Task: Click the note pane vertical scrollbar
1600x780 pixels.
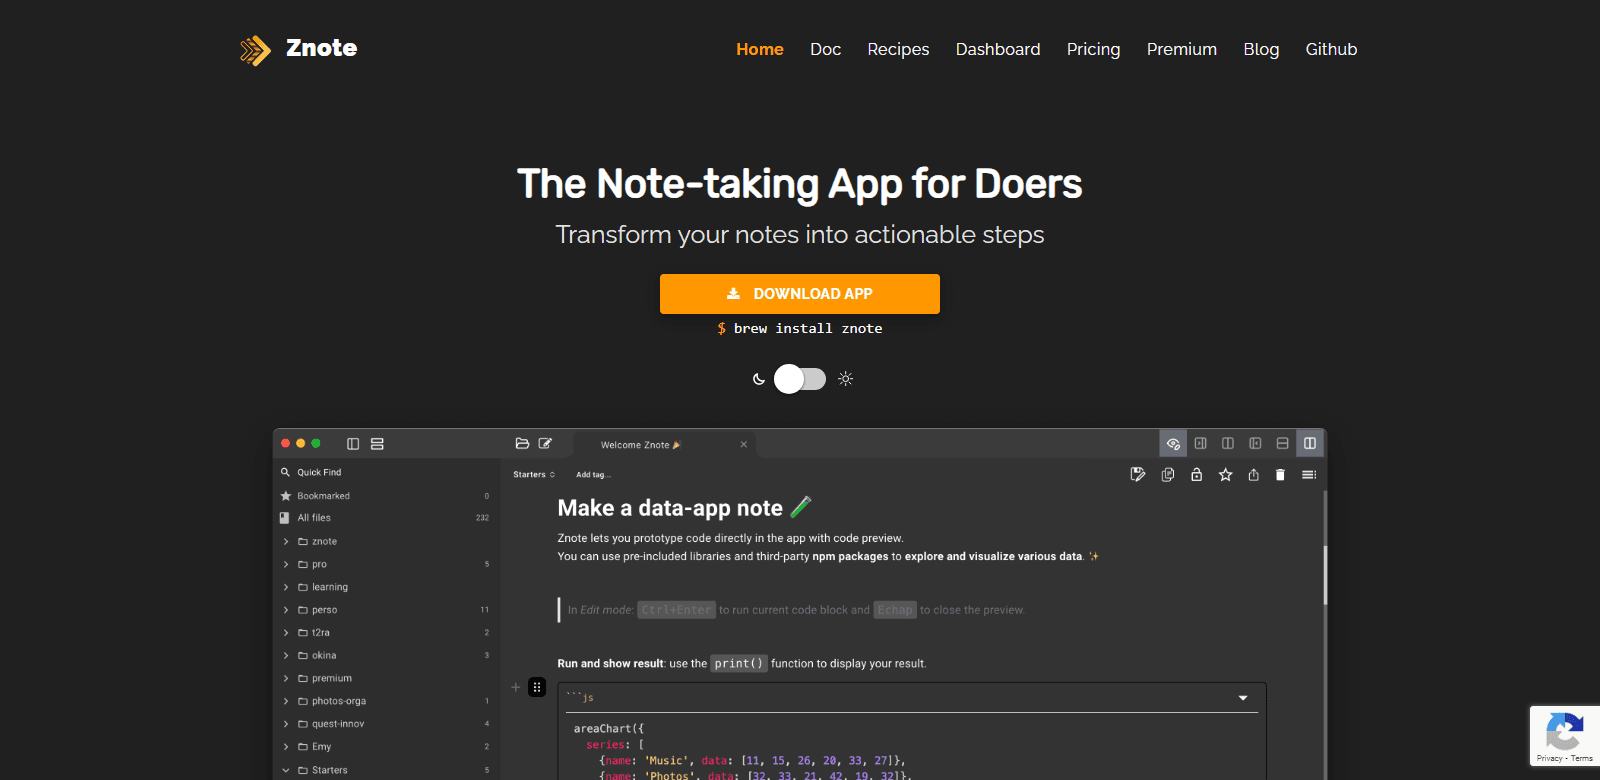Action: coord(1325,575)
